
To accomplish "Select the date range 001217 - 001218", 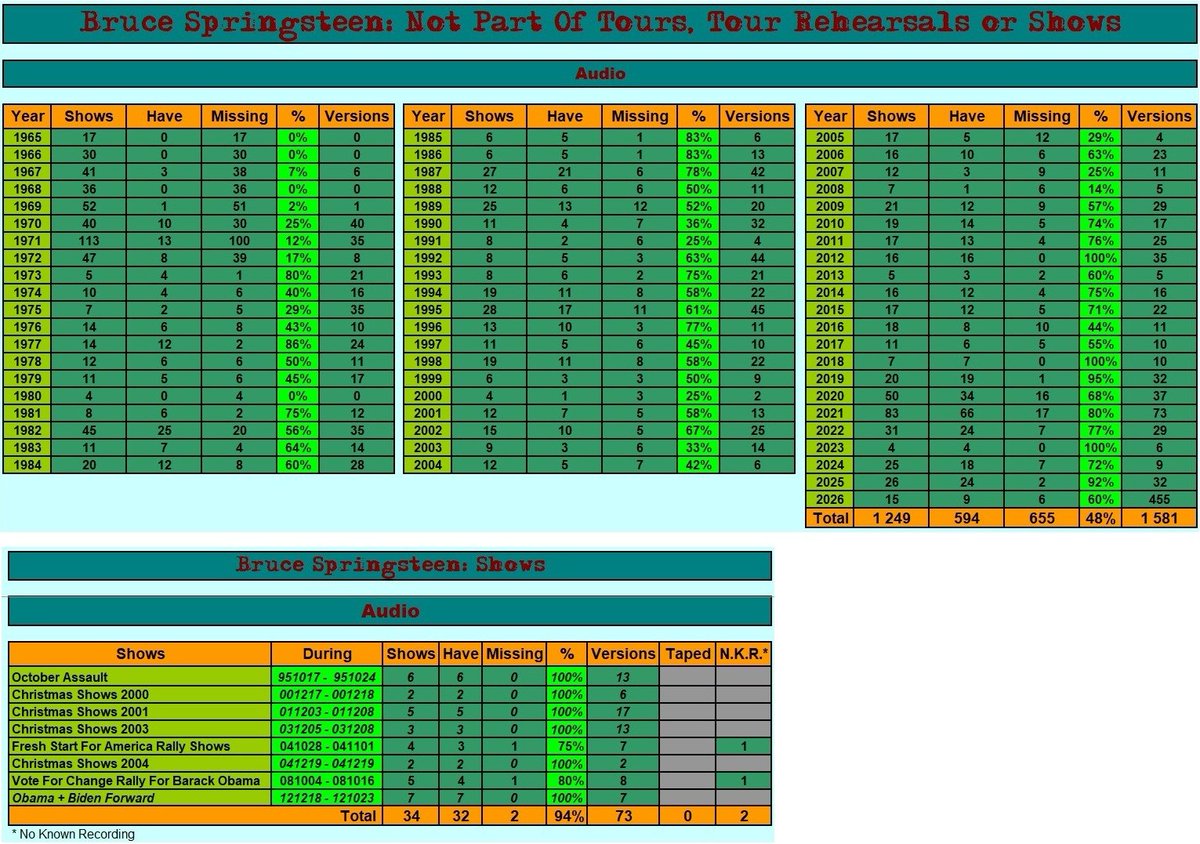I will coord(327,694).
